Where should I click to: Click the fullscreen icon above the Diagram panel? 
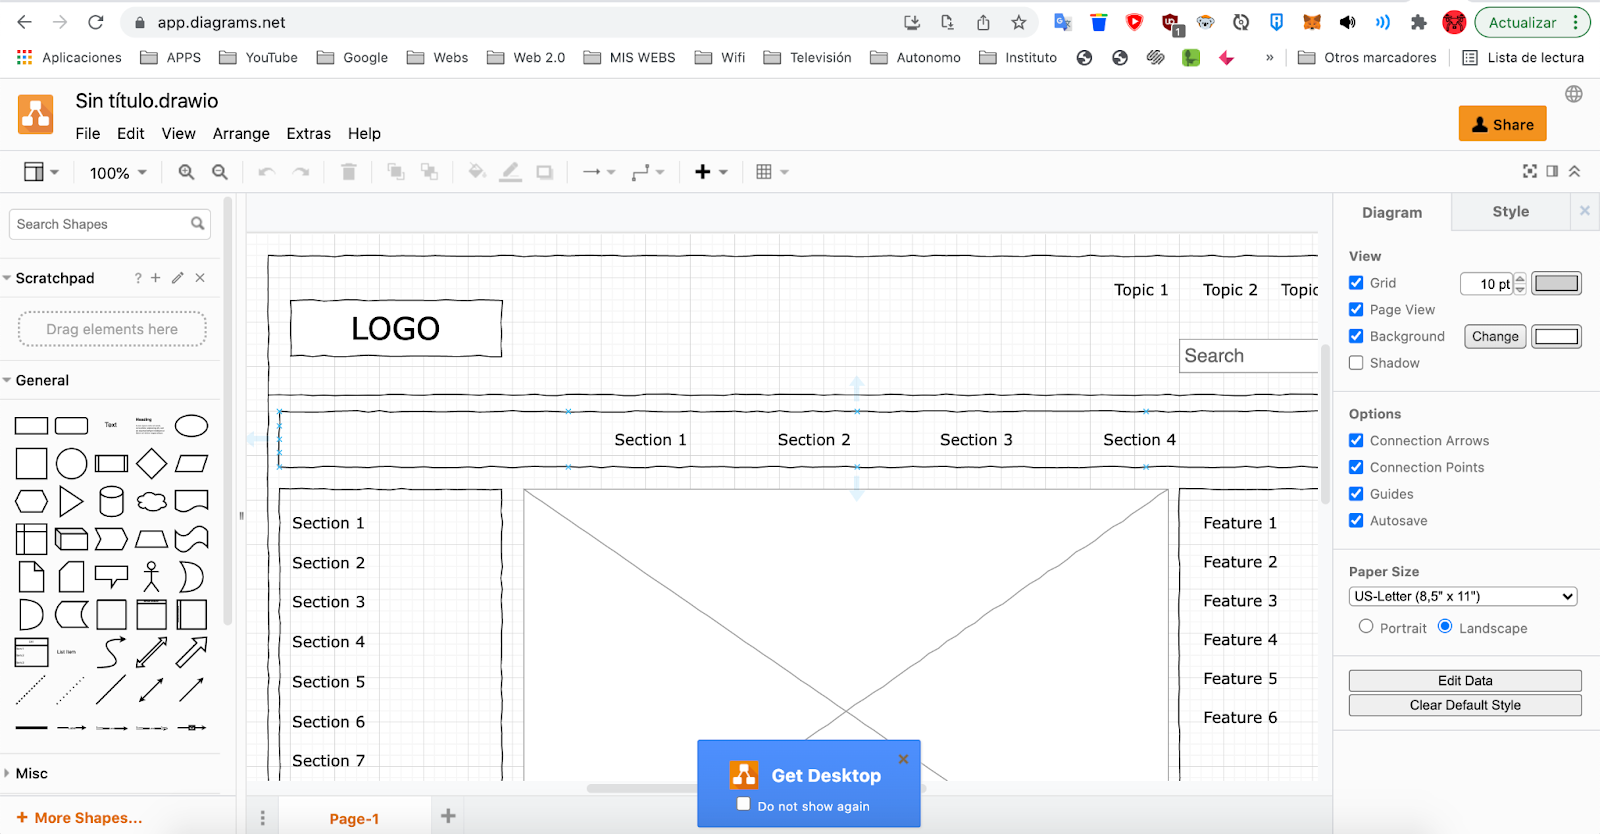pyautogui.click(x=1529, y=171)
